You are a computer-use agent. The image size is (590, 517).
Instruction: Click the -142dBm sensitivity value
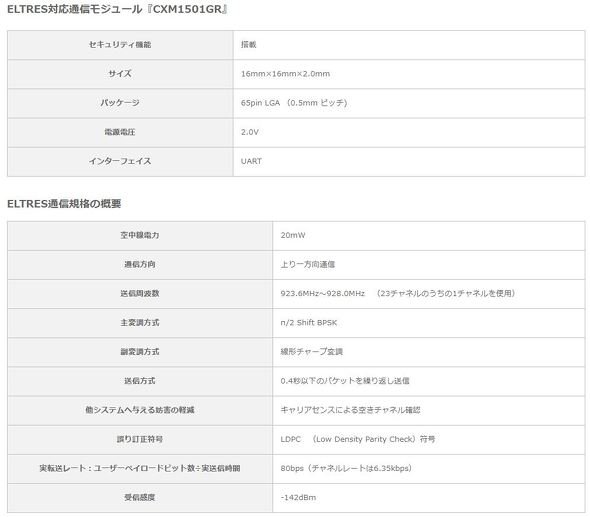(298, 497)
